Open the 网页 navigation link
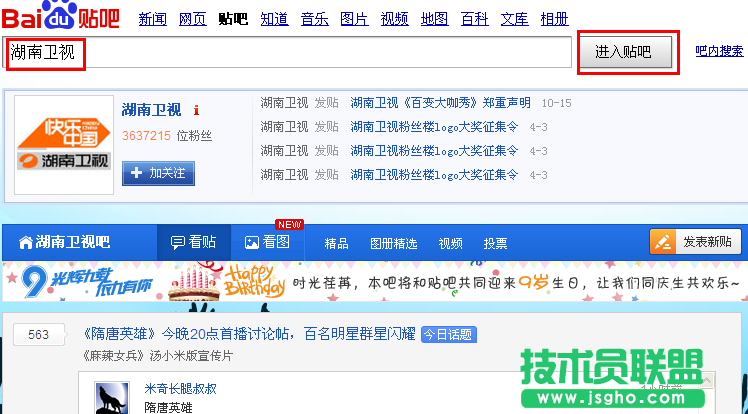 (193, 19)
